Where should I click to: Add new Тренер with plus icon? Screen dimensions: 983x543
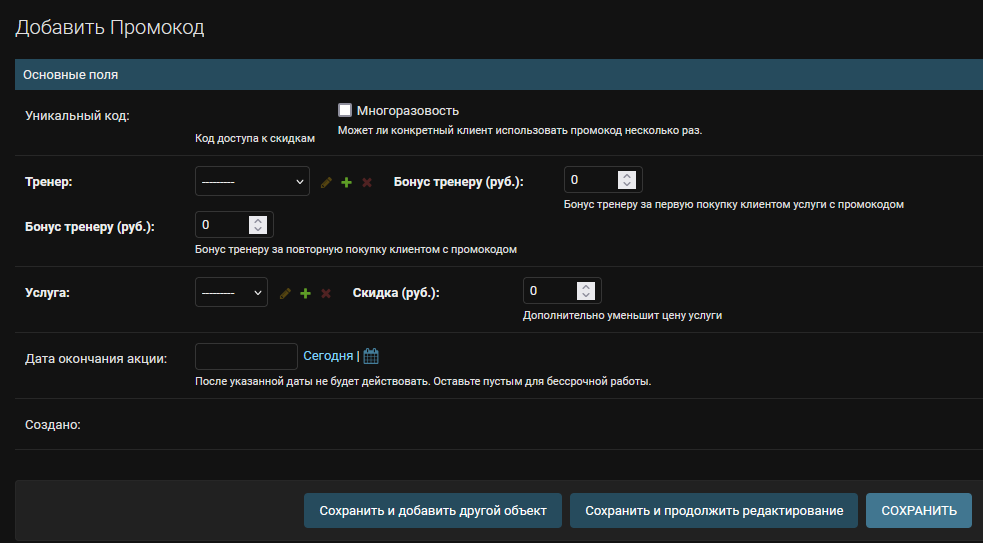pos(347,182)
